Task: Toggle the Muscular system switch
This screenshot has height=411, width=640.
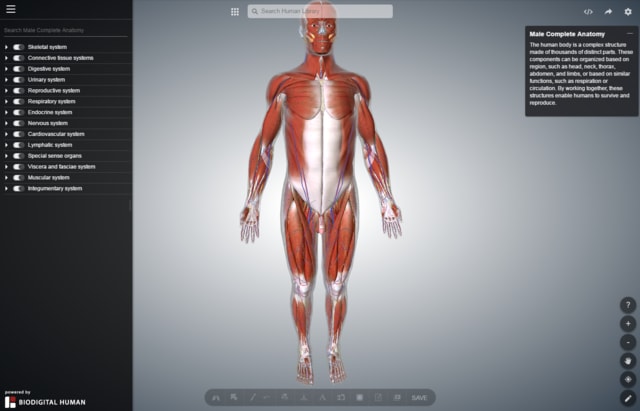Action: pyautogui.click(x=18, y=177)
